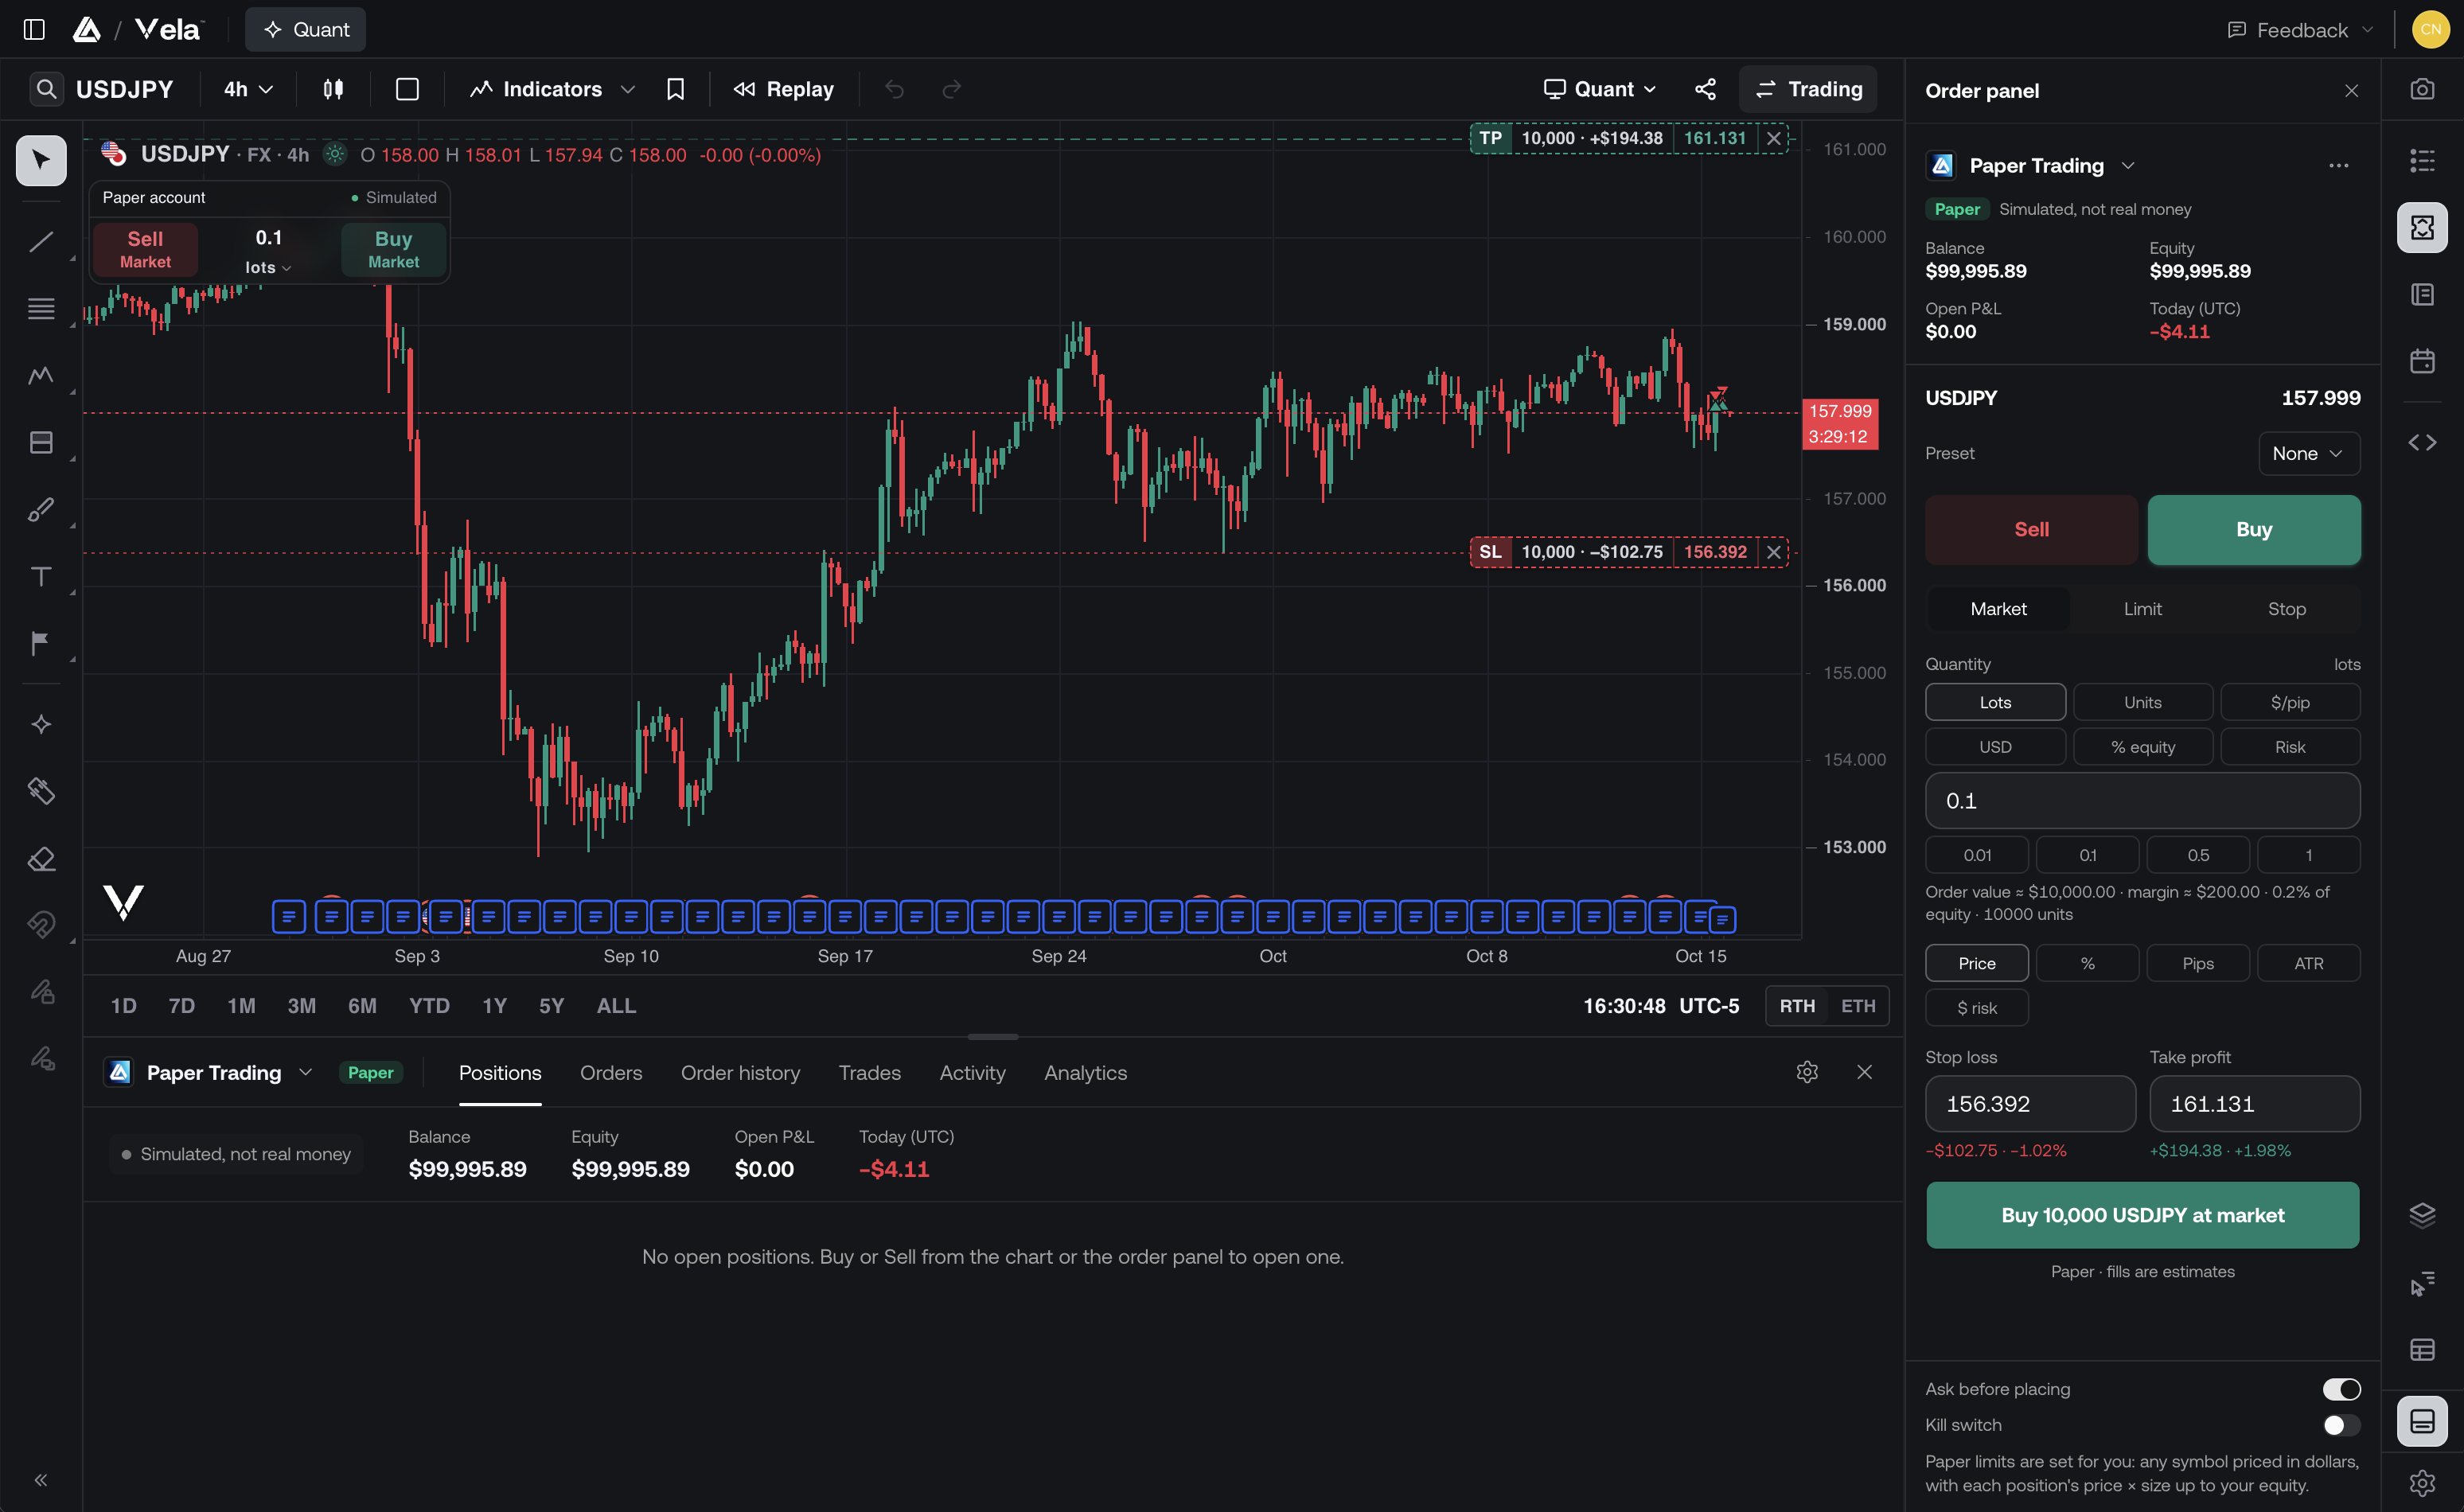The width and height of the screenshot is (2464, 1512).
Task: Switch to the Orders tab
Action: (x=610, y=1072)
